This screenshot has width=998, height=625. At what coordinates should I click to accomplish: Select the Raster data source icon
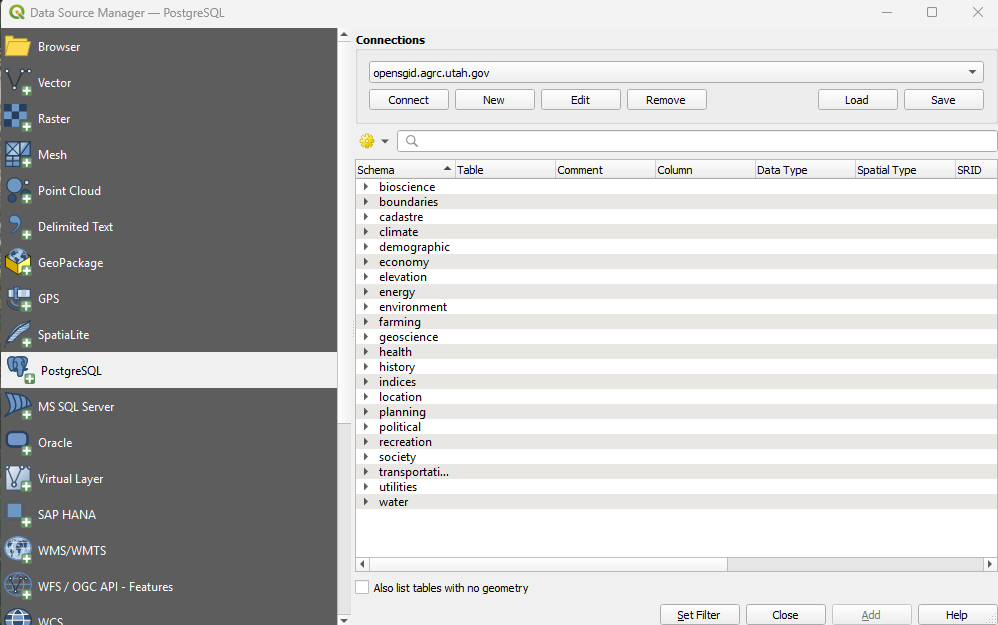pos(17,118)
